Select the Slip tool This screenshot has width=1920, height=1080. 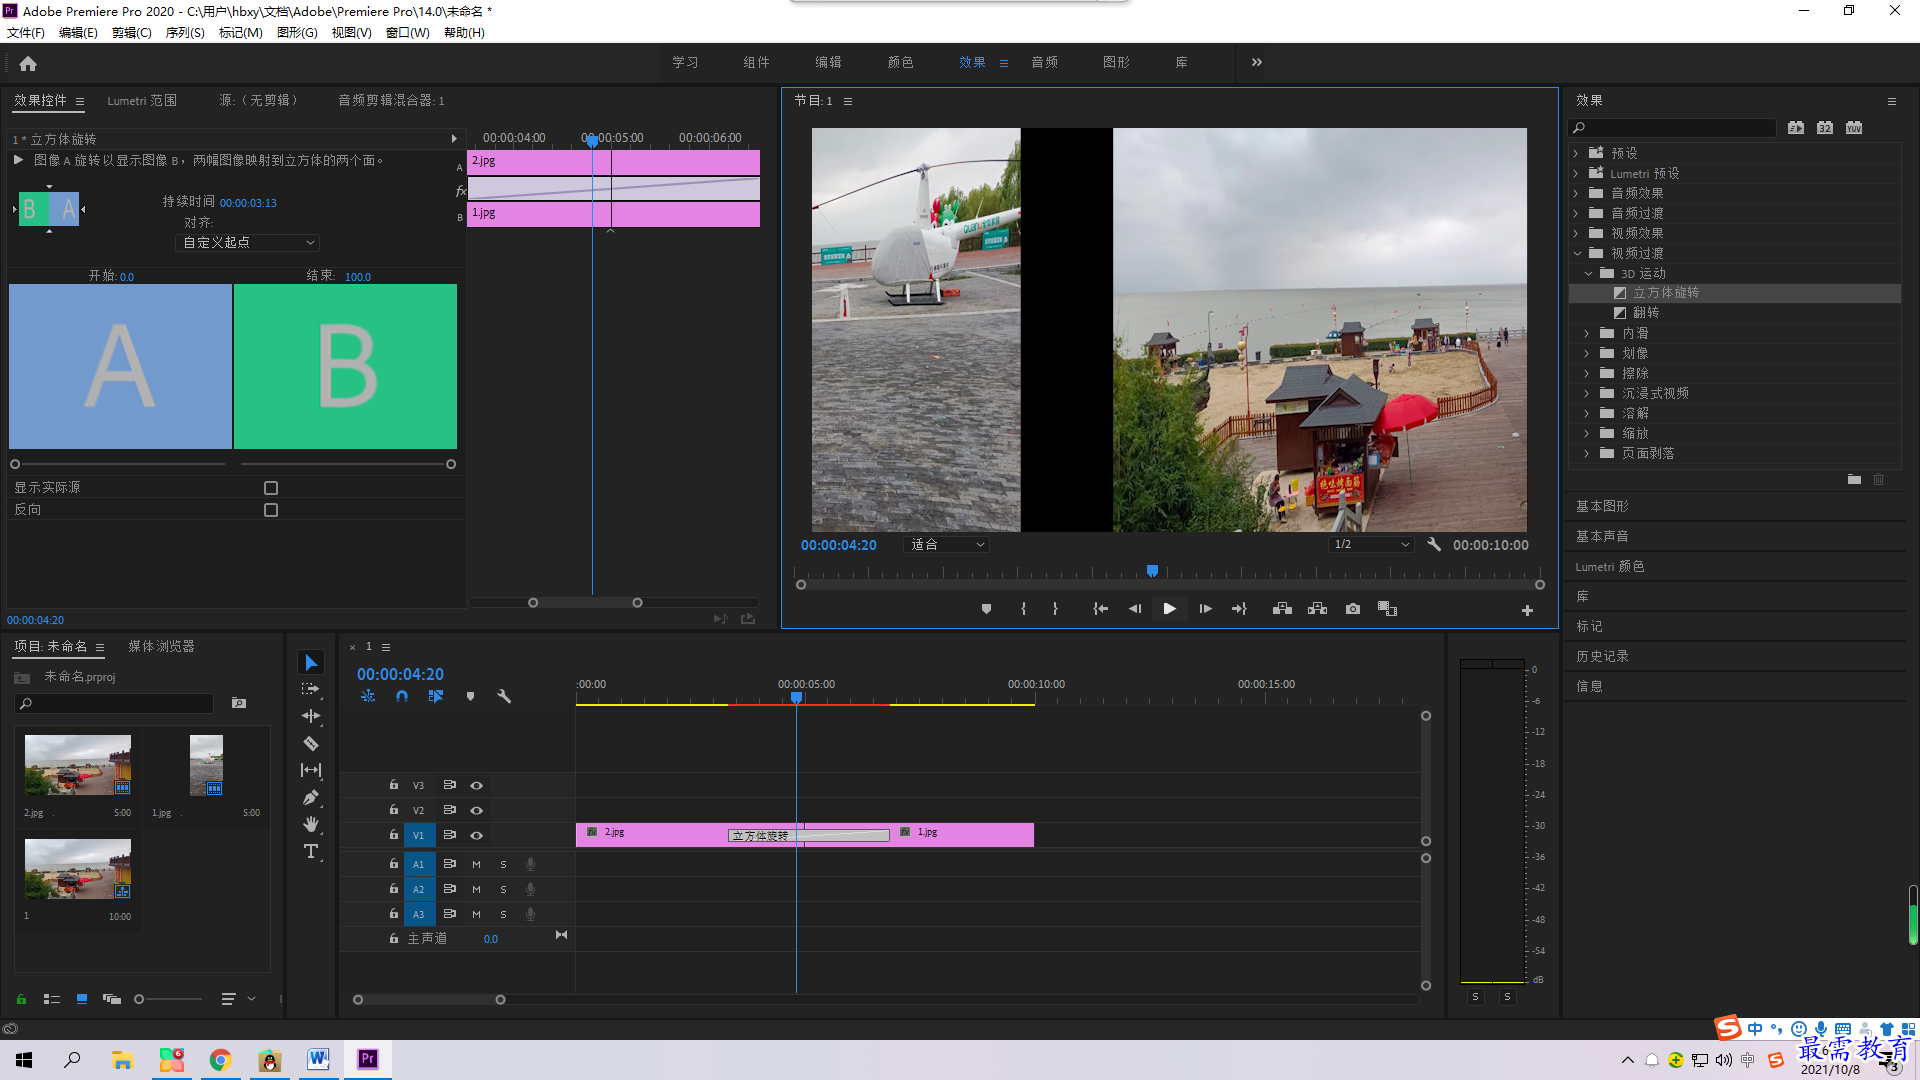pyautogui.click(x=311, y=770)
